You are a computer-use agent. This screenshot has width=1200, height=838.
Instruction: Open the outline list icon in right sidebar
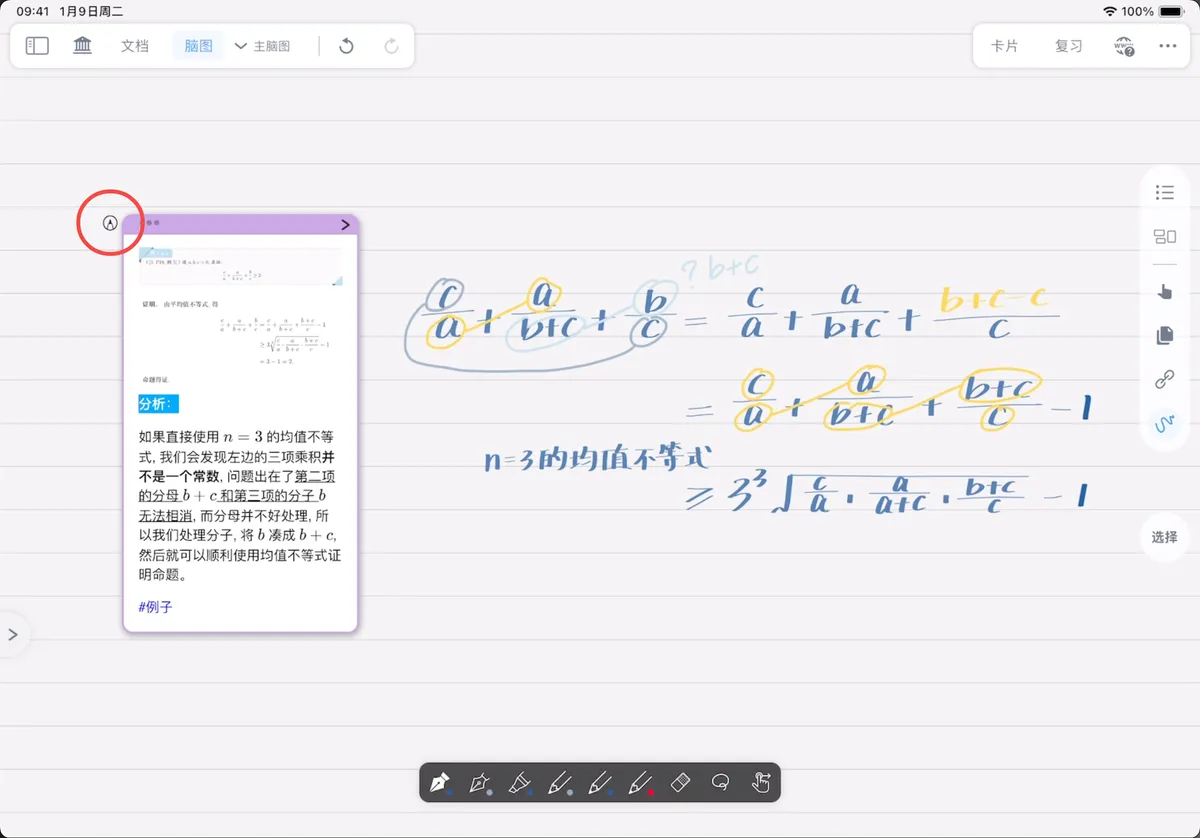[x=1164, y=192]
